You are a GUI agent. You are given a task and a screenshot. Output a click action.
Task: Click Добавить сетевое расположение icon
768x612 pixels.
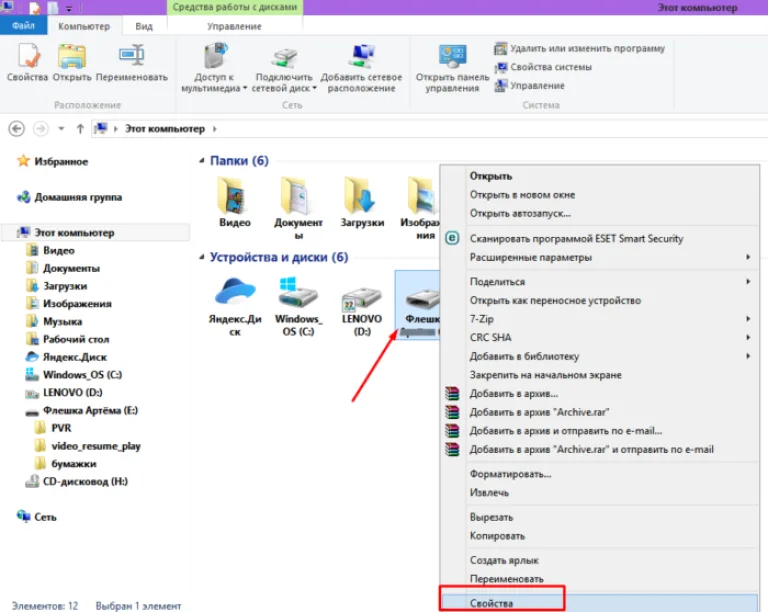pos(361,68)
